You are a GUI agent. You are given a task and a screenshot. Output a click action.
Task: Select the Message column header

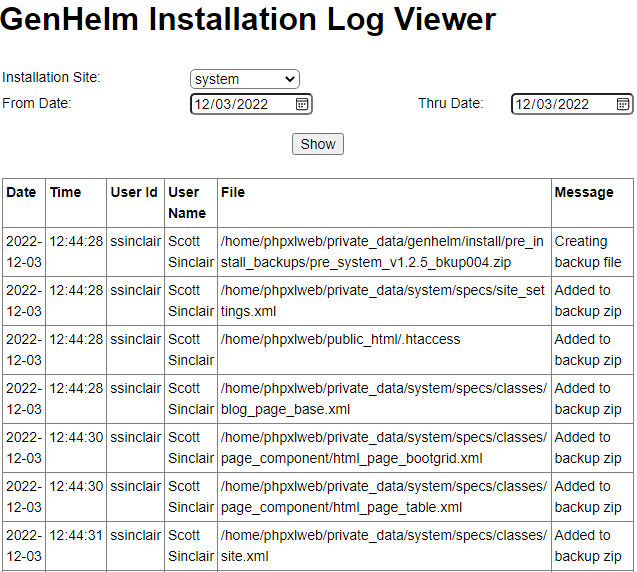(x=584, y=192)
